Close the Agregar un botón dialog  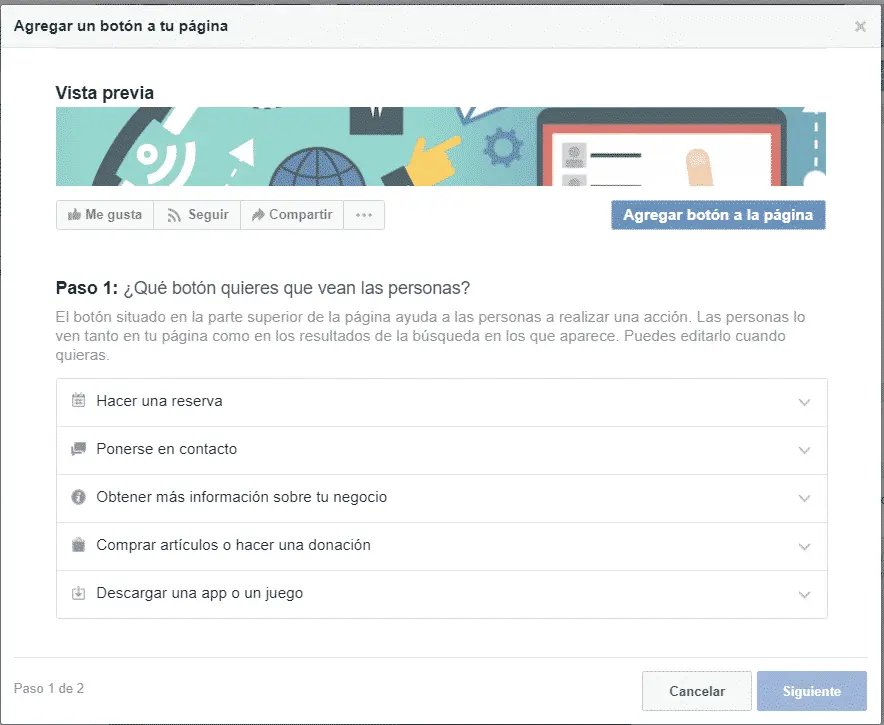pyautogui.click(x=859, y=26)
